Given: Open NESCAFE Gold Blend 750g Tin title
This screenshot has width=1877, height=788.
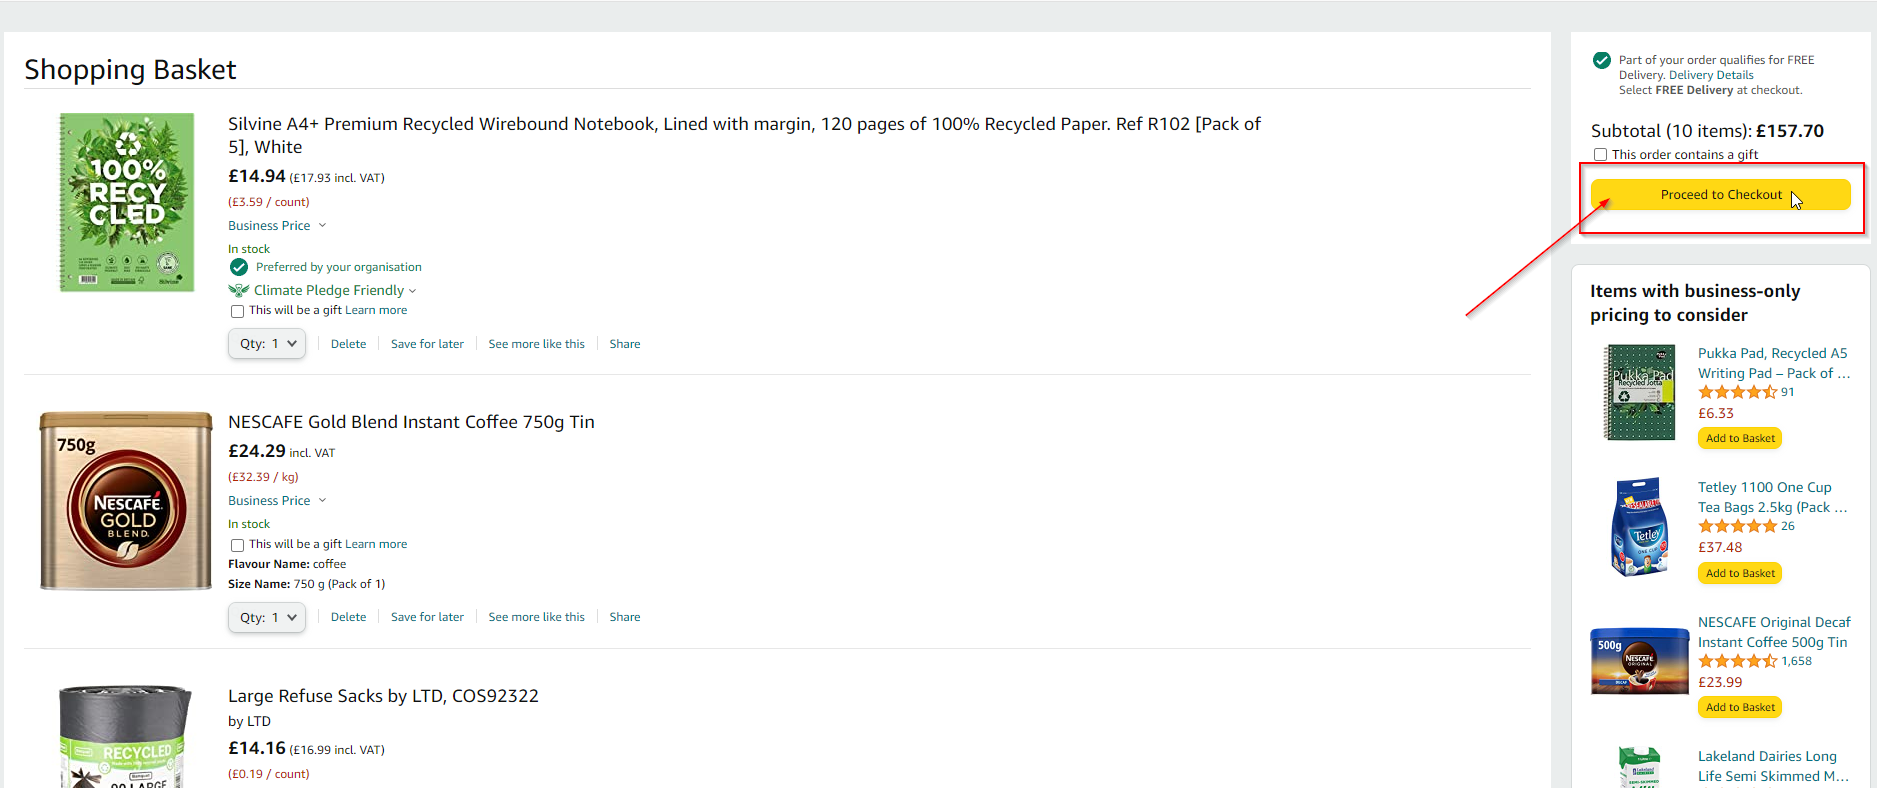Looking at the screenshot, I should 411,423.
